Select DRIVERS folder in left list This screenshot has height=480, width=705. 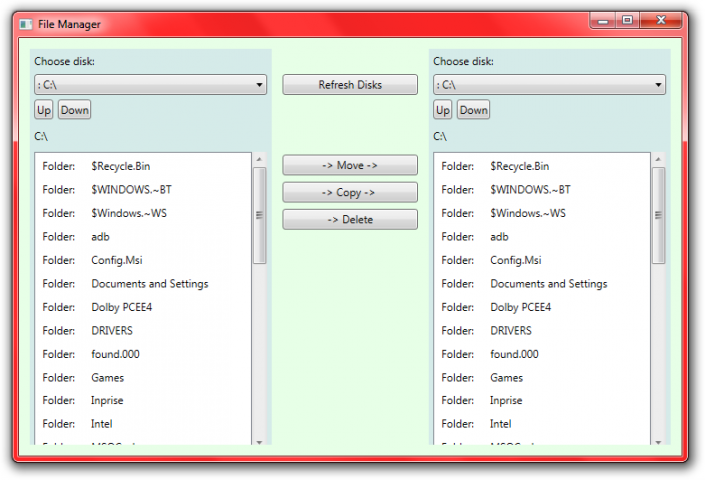coord(143,331)
